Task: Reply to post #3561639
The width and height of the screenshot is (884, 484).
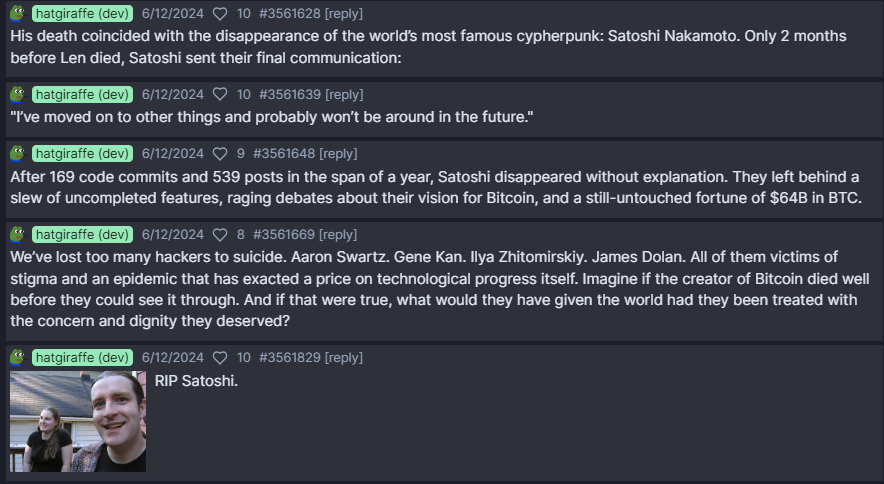Action: [344, 94]
